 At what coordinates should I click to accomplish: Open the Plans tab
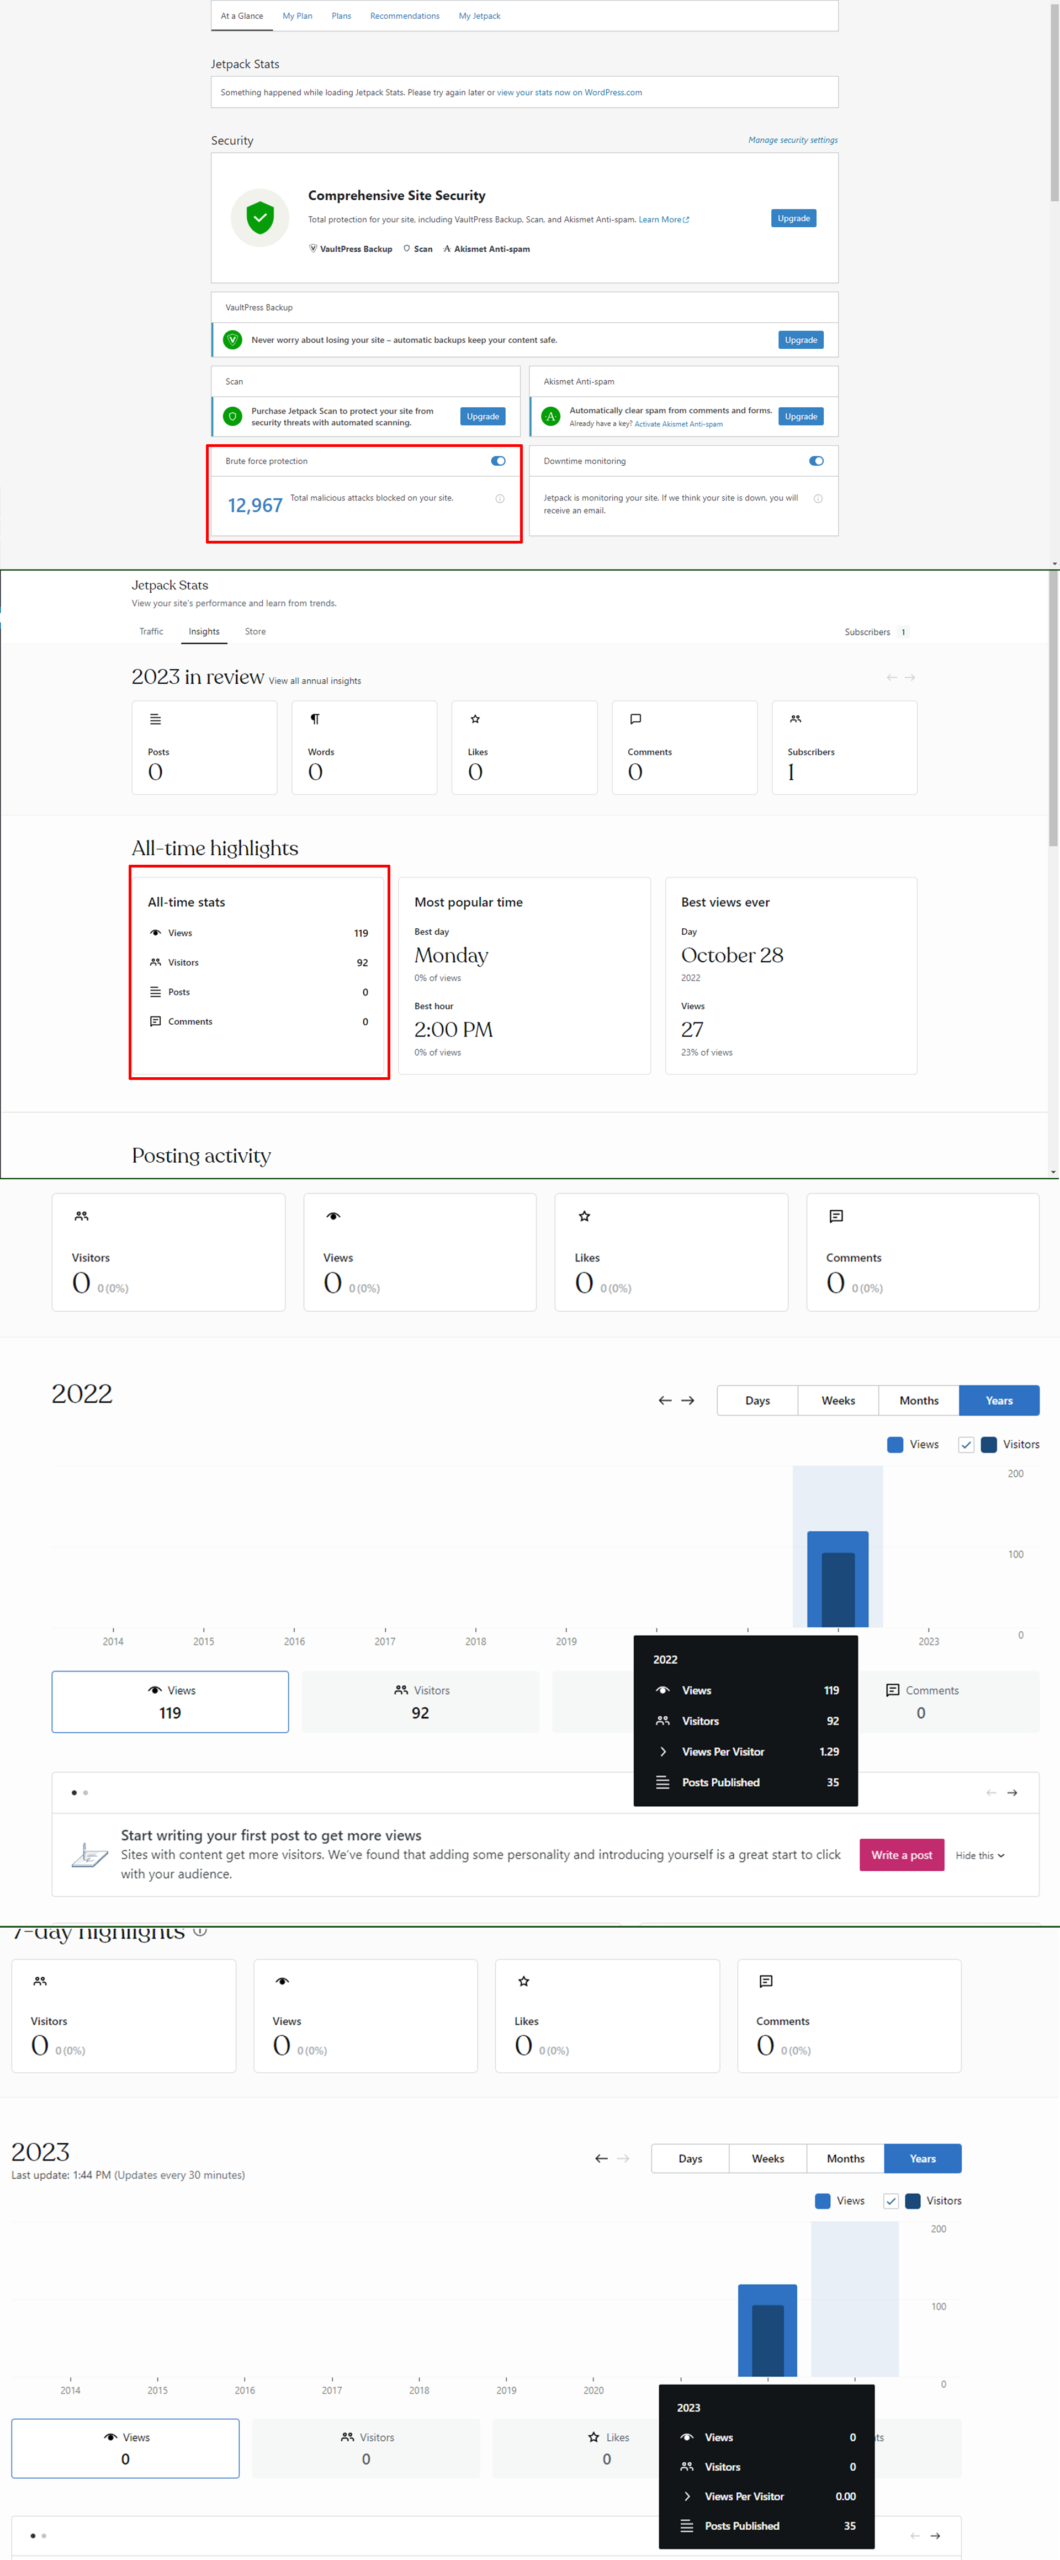point(341,16)
